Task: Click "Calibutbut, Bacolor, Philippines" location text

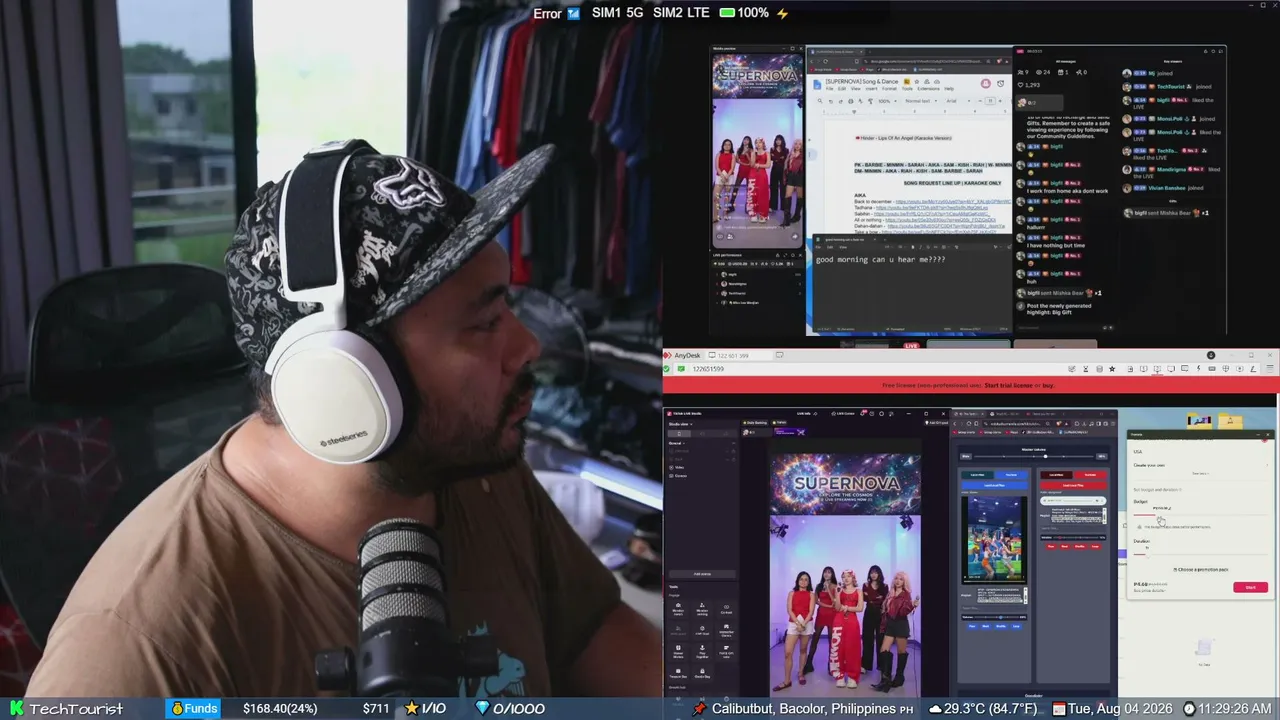Action: coord(804,708)
